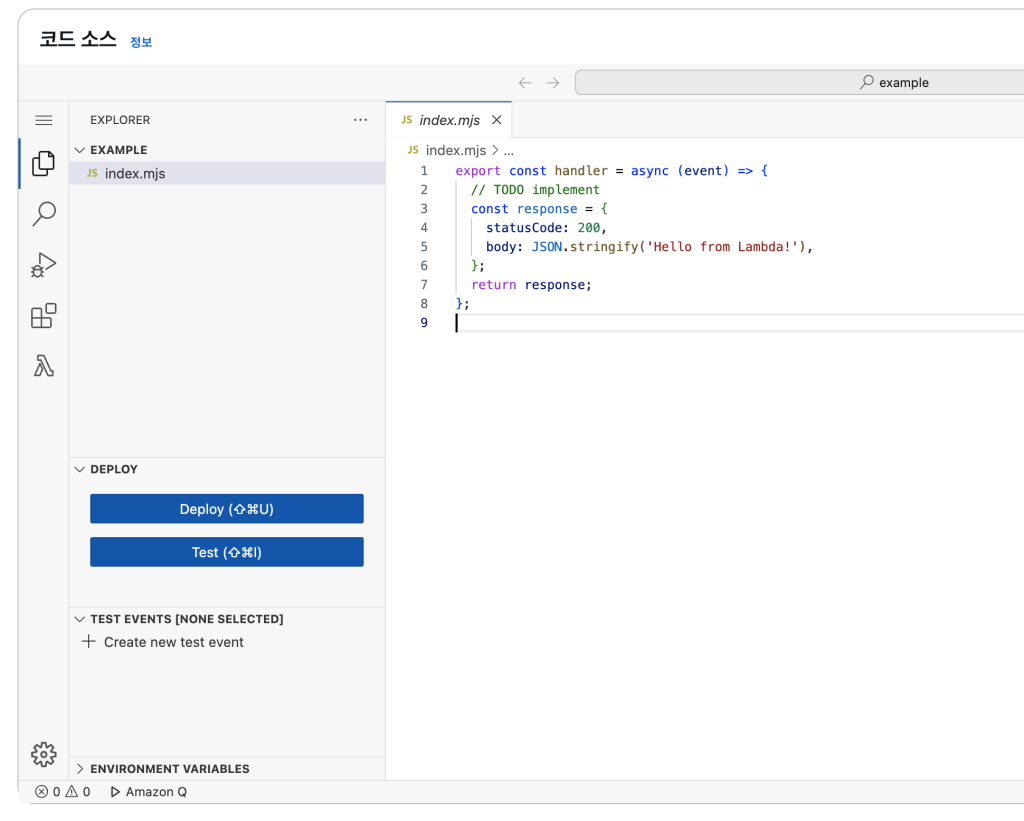Open the Search magnifier icon
Image resolution: width=1024 pixels, height=821 pixels.
tap(44, 214)
